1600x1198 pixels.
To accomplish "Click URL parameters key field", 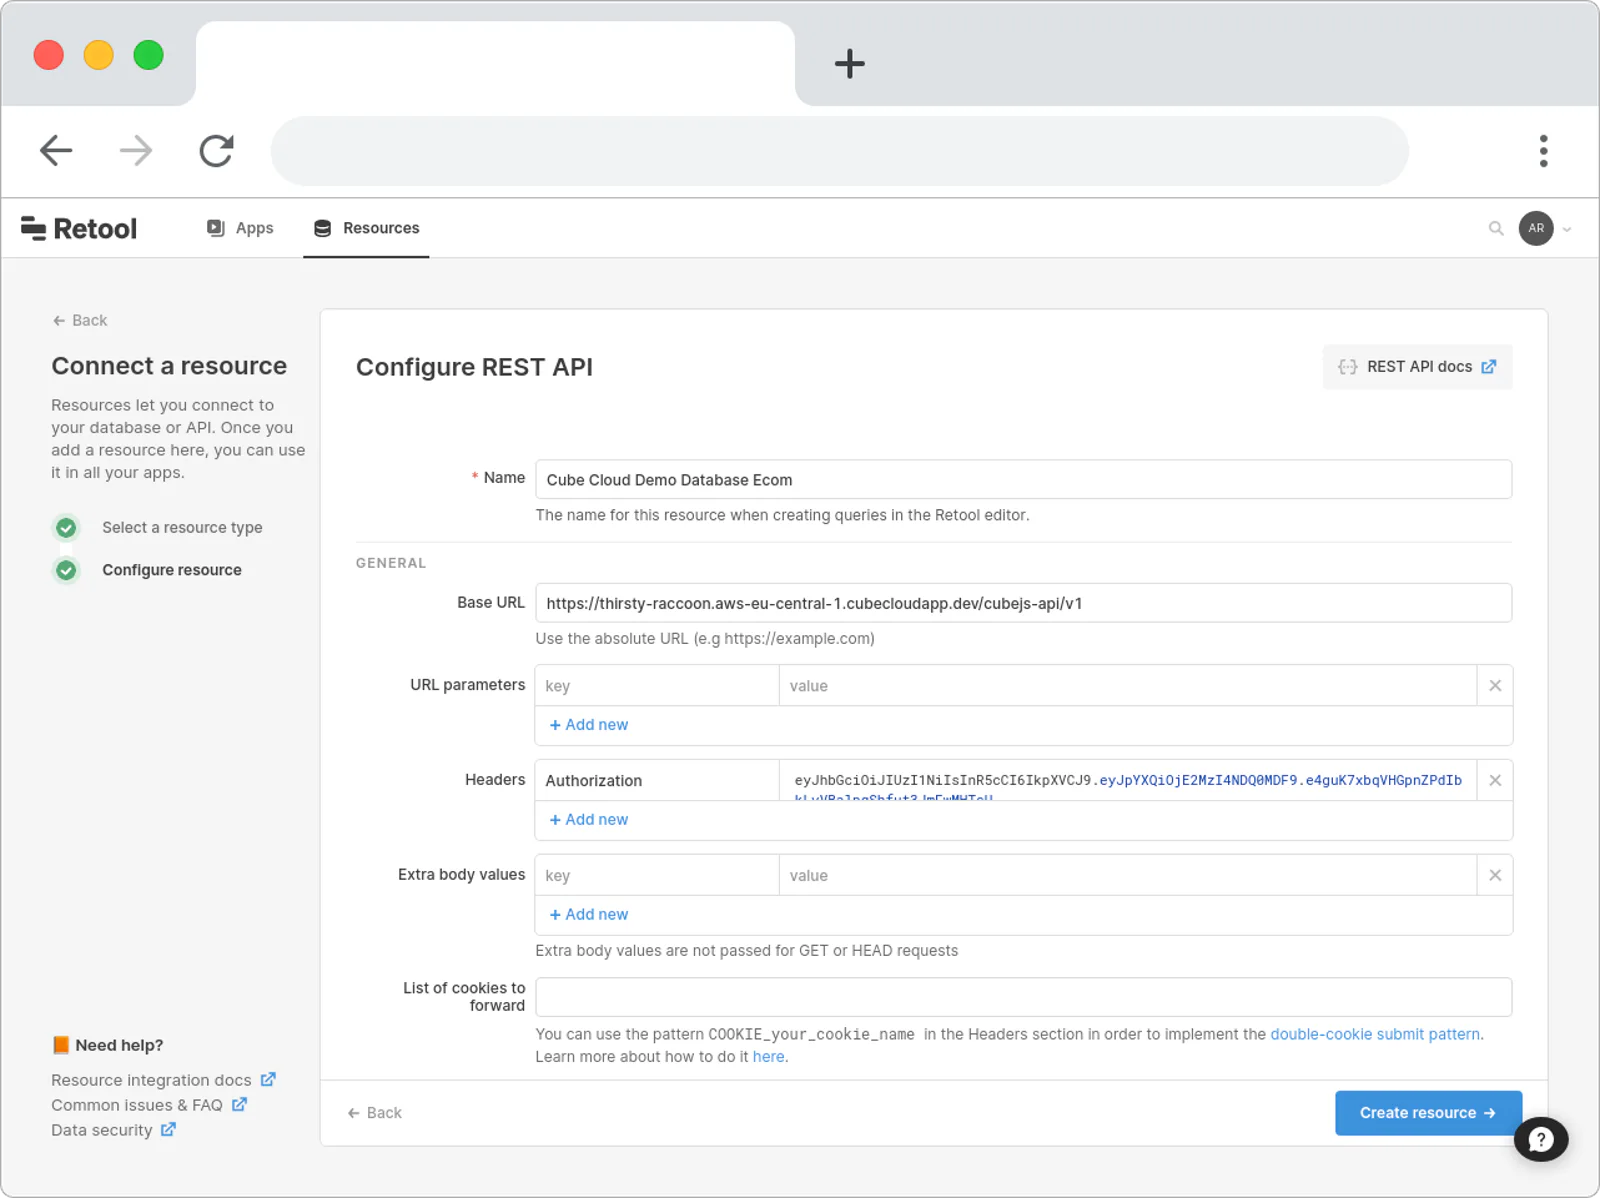I will (657, 686).
